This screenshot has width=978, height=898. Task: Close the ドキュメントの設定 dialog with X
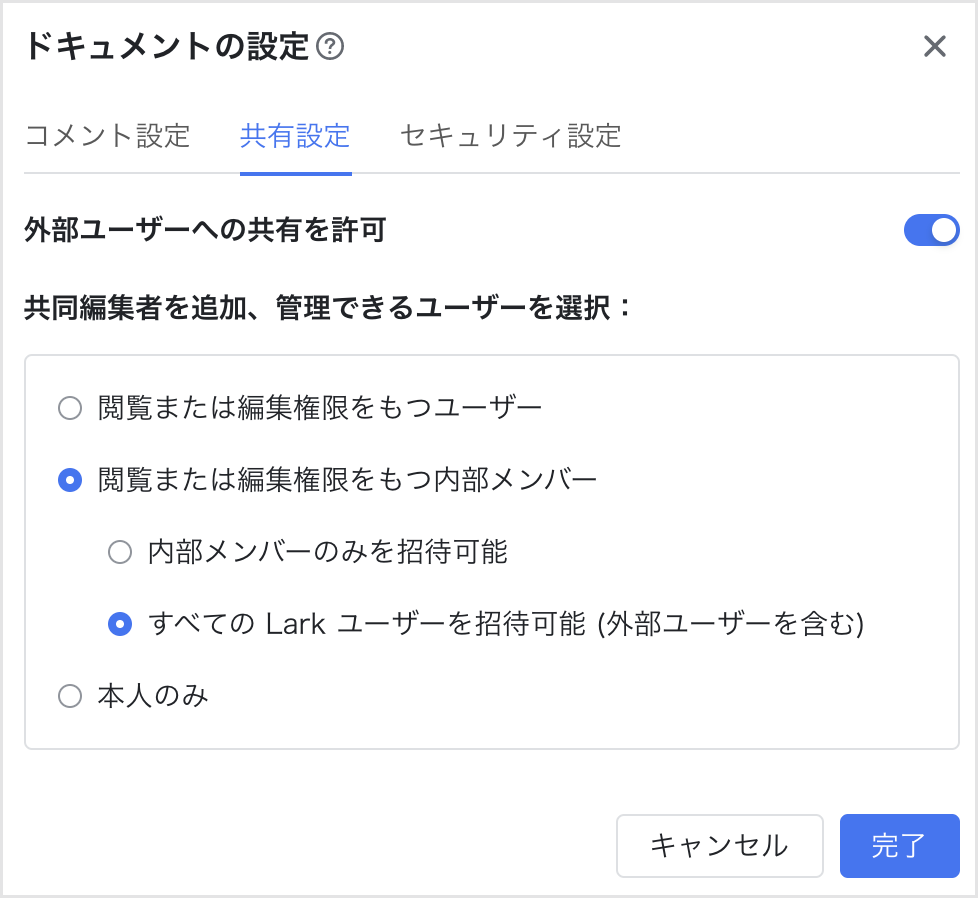click(x=934, y=47)
